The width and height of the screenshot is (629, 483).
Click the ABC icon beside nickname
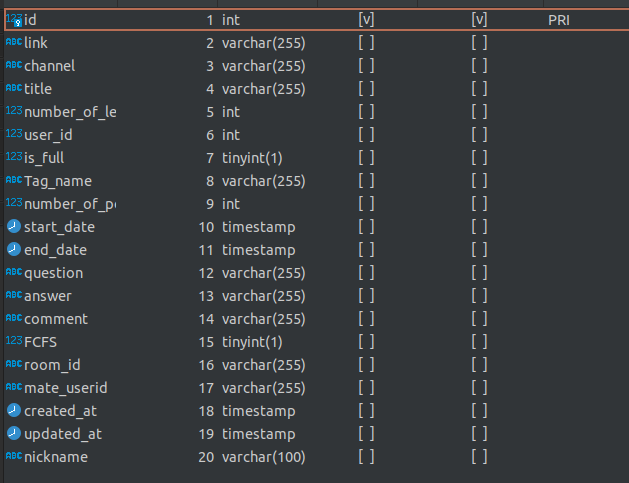[x=14, y=456]
